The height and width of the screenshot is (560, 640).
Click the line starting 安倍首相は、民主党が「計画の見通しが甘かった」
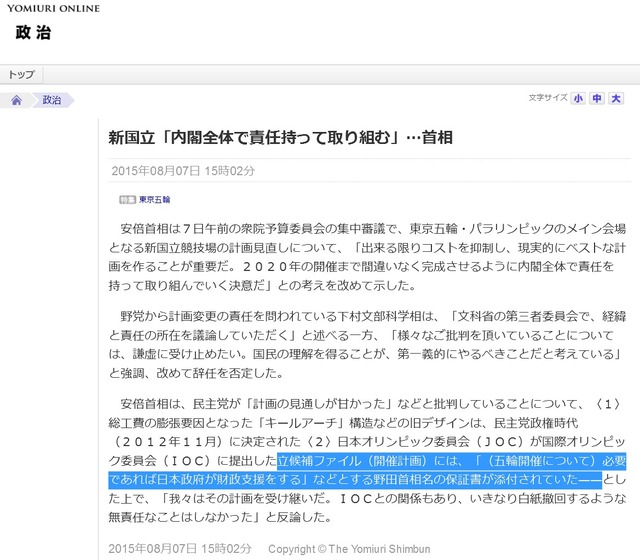(371, 404)
